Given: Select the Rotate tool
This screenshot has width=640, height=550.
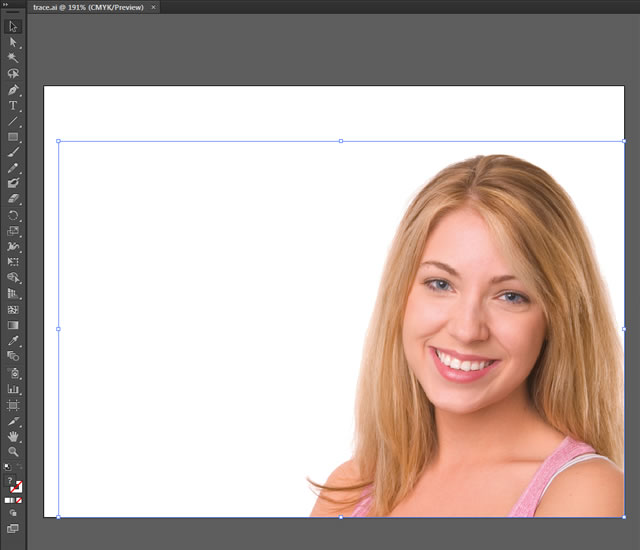Looking at the screenshot, I should click(13, 215).
